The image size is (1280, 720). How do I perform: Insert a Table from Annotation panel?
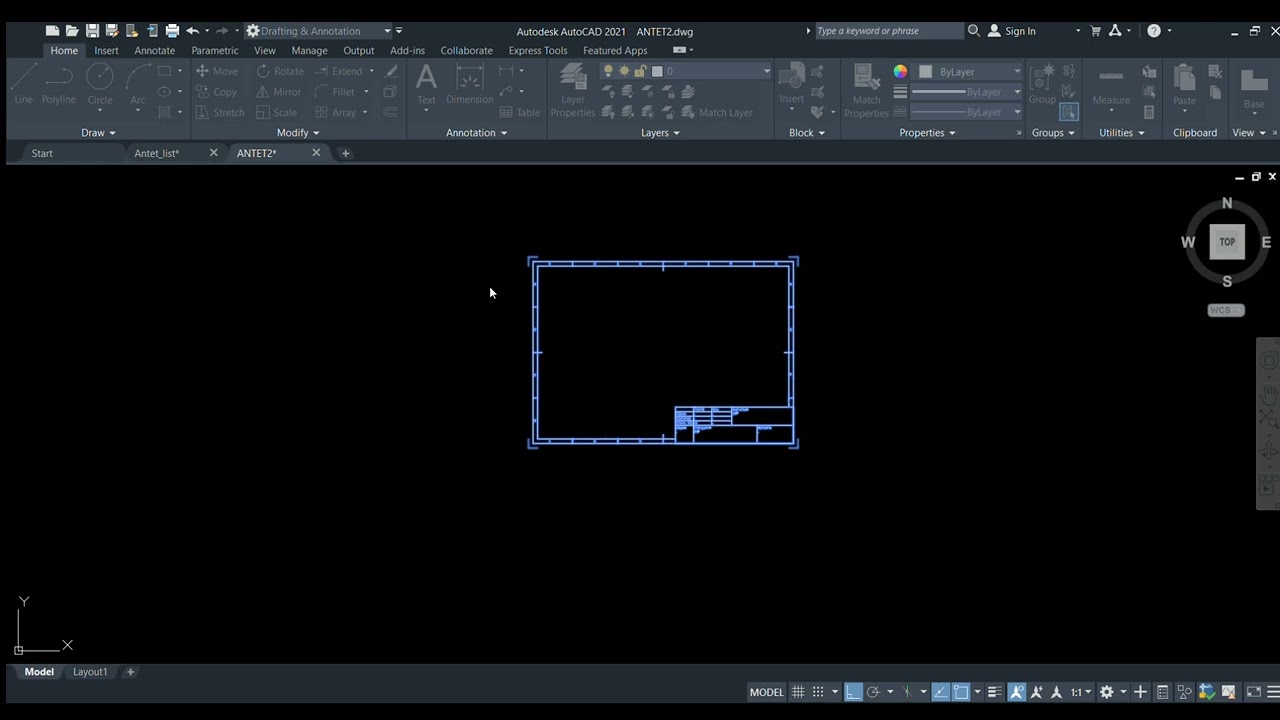click(x=520, y=113)
